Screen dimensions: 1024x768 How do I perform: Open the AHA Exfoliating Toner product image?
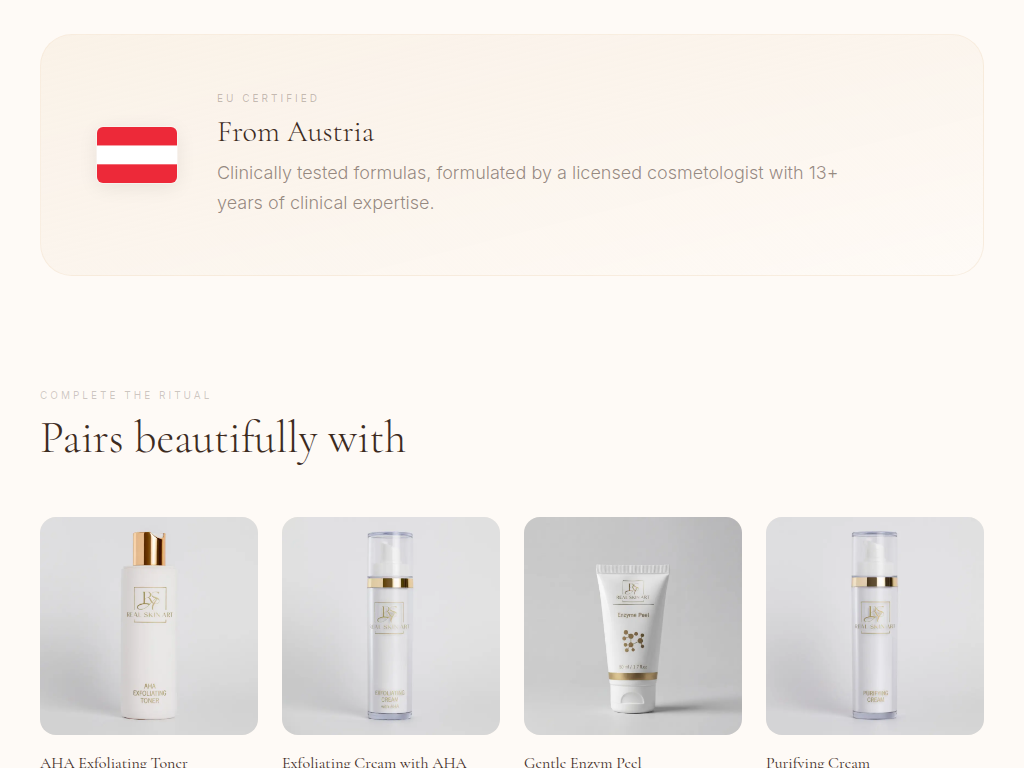149,626
